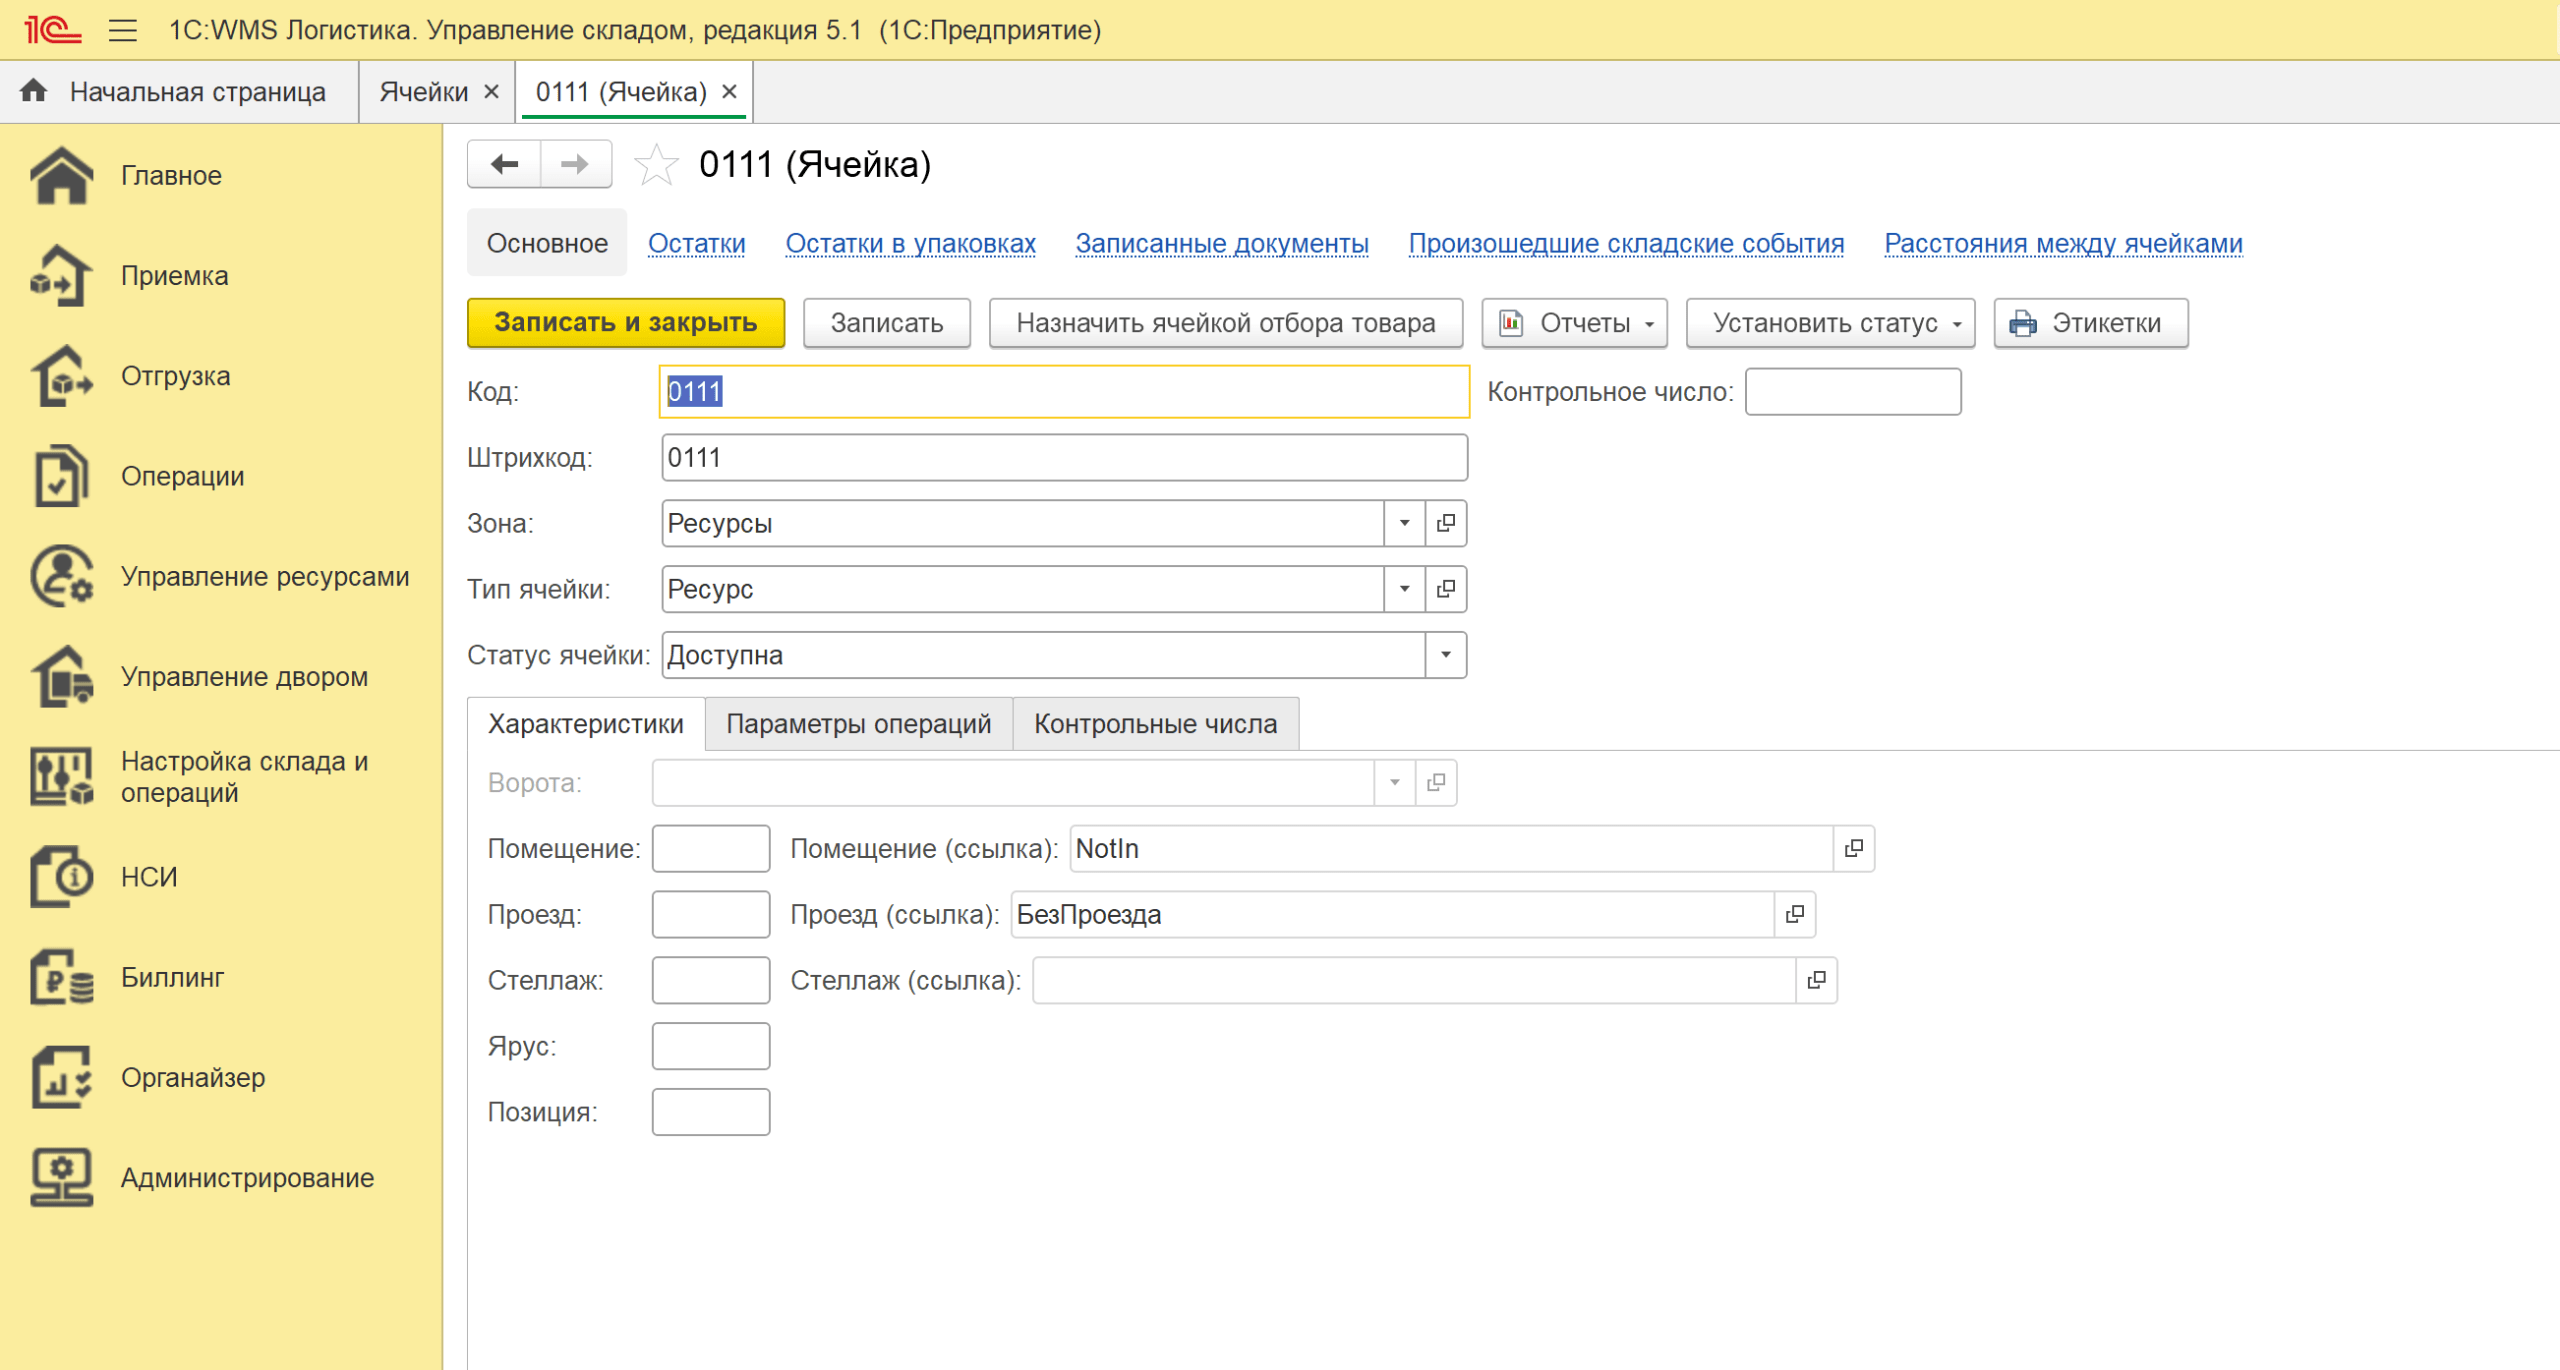The height and width of the screenshot is (1370, 2560).
Task: Open the Установить статус dropdown menu
Action: pos(1830,323)
